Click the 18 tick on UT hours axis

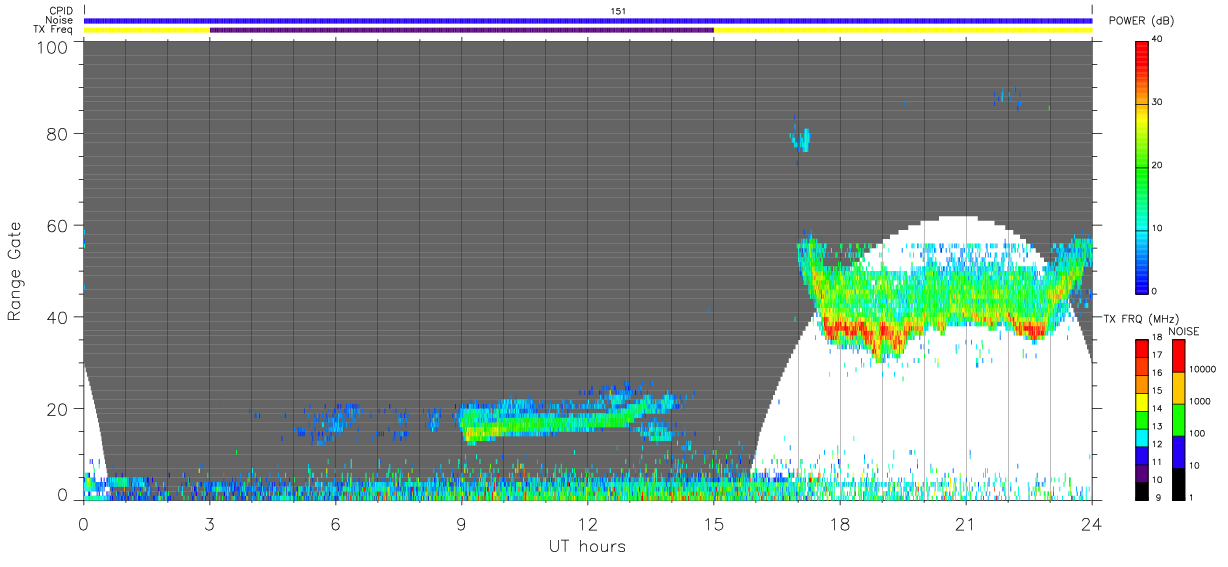coord(840,524)
